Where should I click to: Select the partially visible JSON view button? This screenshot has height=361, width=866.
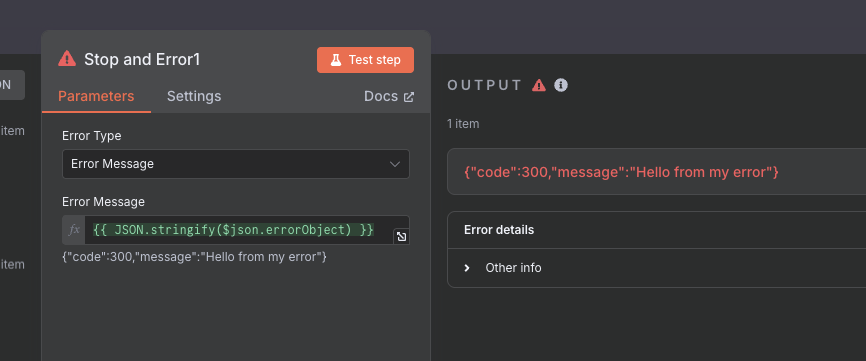click(12, 85)
